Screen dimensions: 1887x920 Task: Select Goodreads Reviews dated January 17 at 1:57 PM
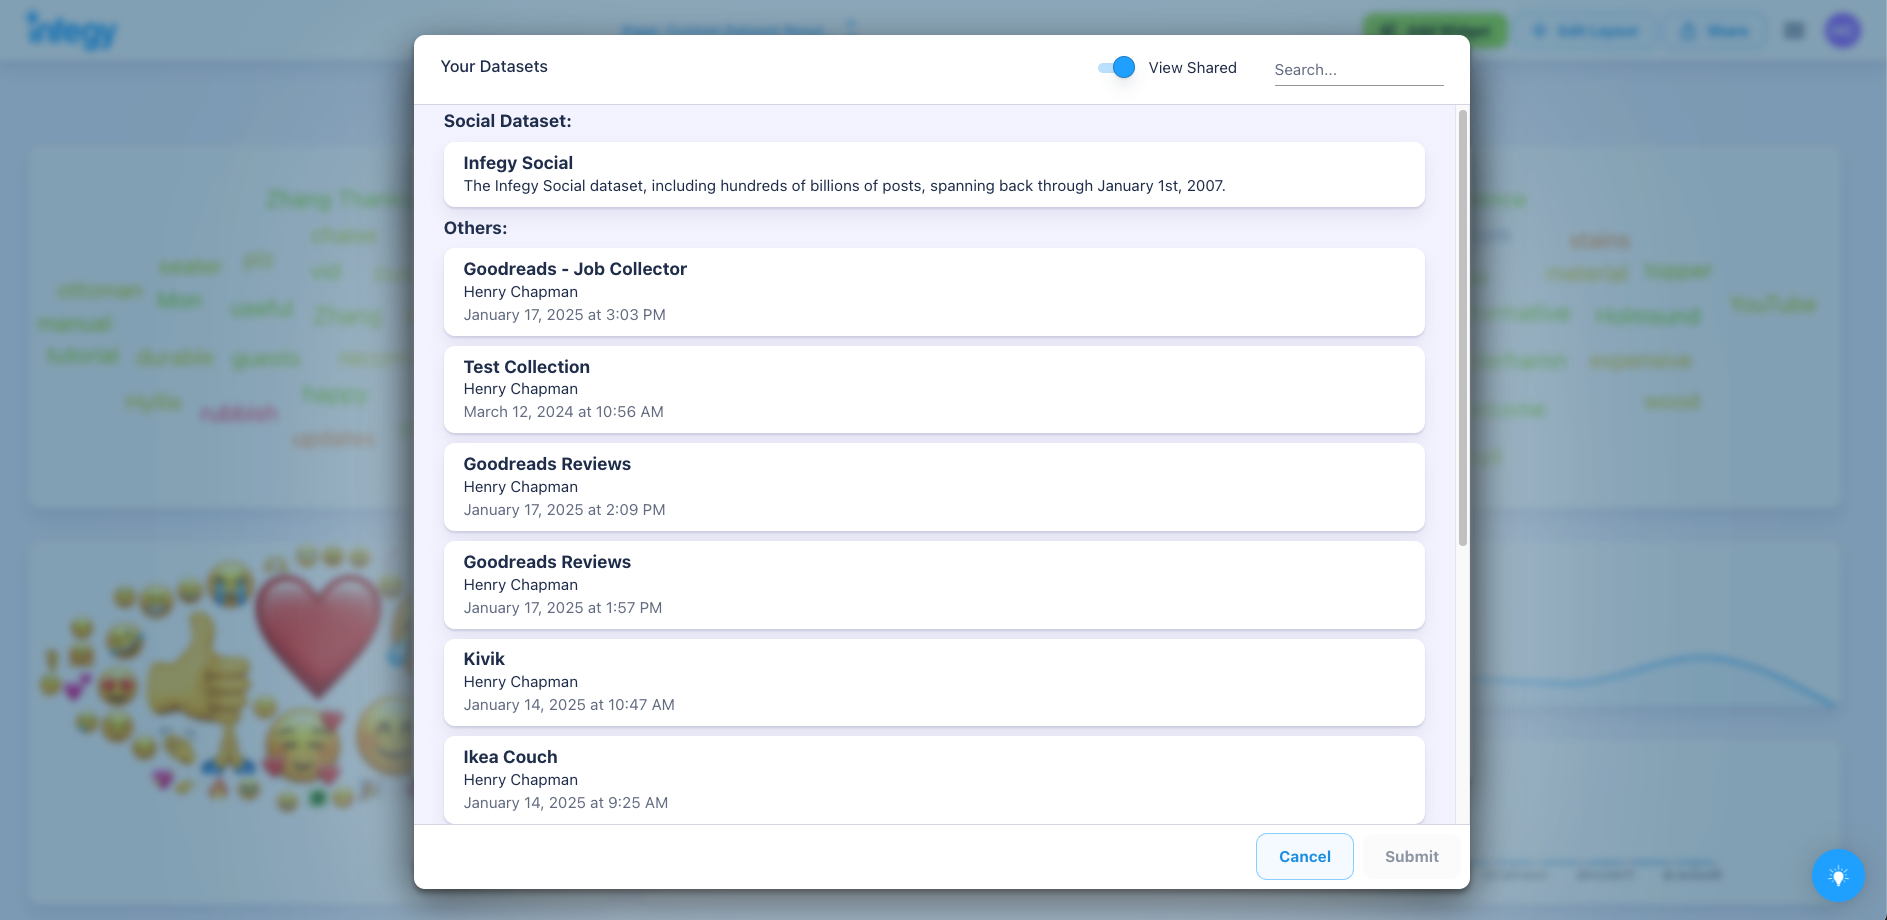pyautogui.click(x=934, y=584)
